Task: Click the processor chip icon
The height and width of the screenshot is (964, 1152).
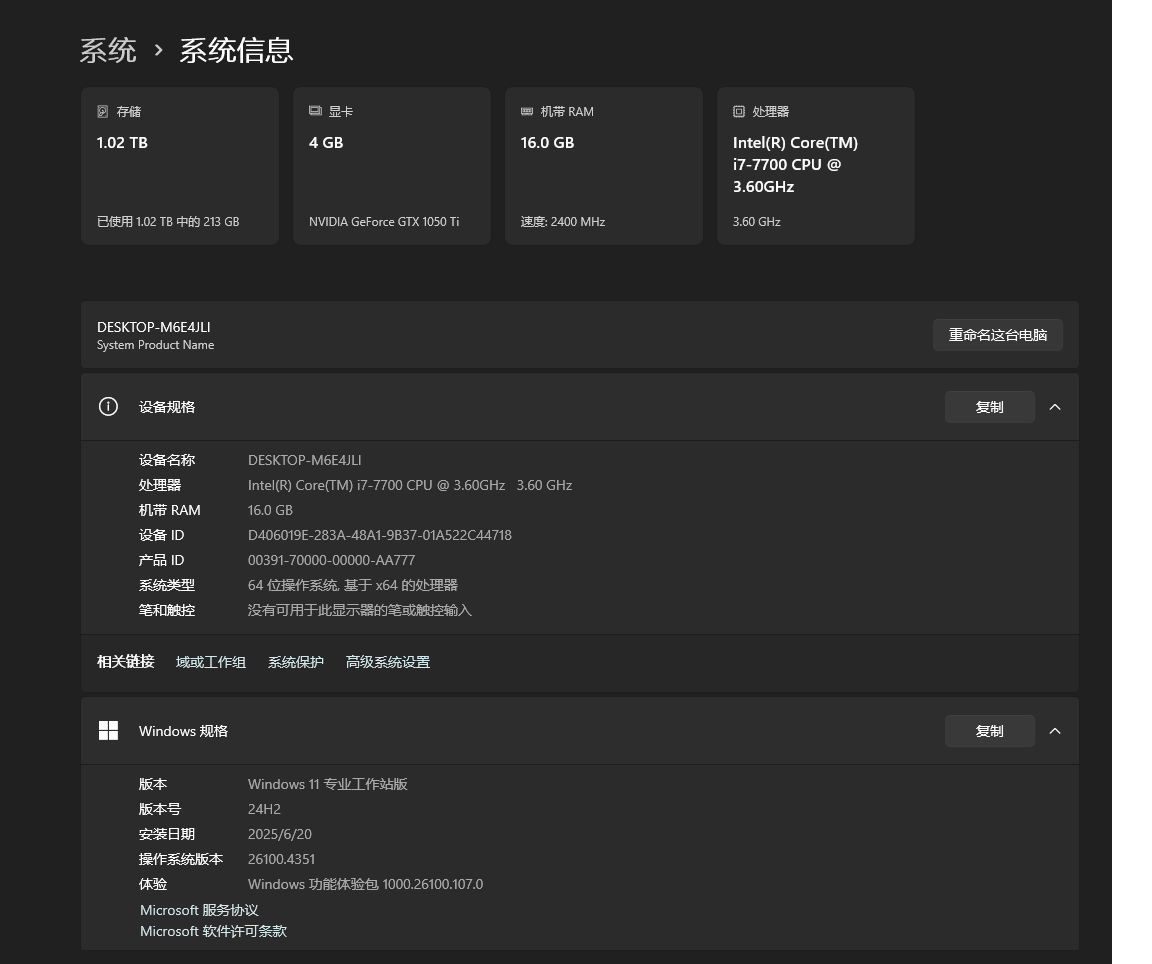Action: (x=738, y=112)
